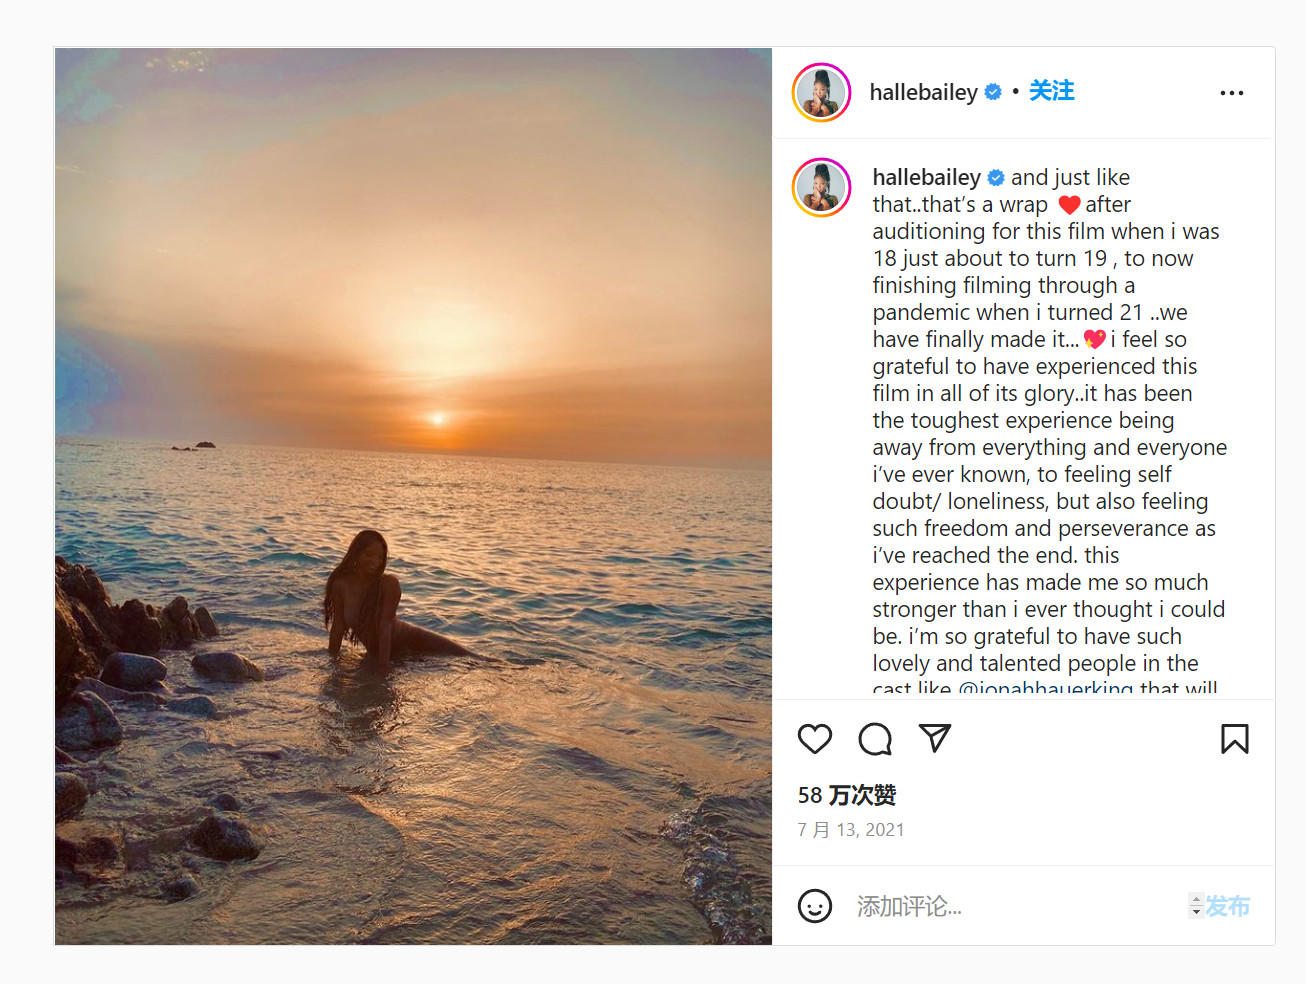Image resolution: width=1306 pixels, height=984 pixels.
Task: Click the profile picture next to the caption
Action: 822,188
